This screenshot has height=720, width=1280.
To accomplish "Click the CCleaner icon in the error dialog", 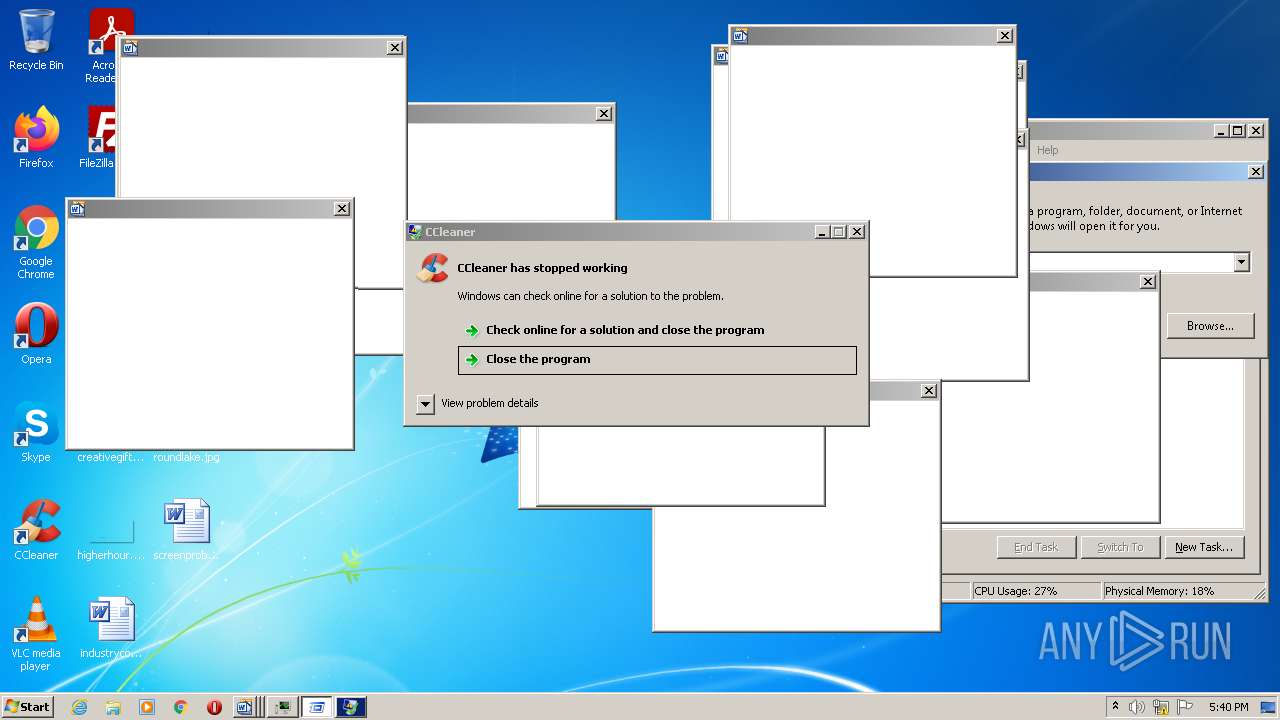I will 433,268.
